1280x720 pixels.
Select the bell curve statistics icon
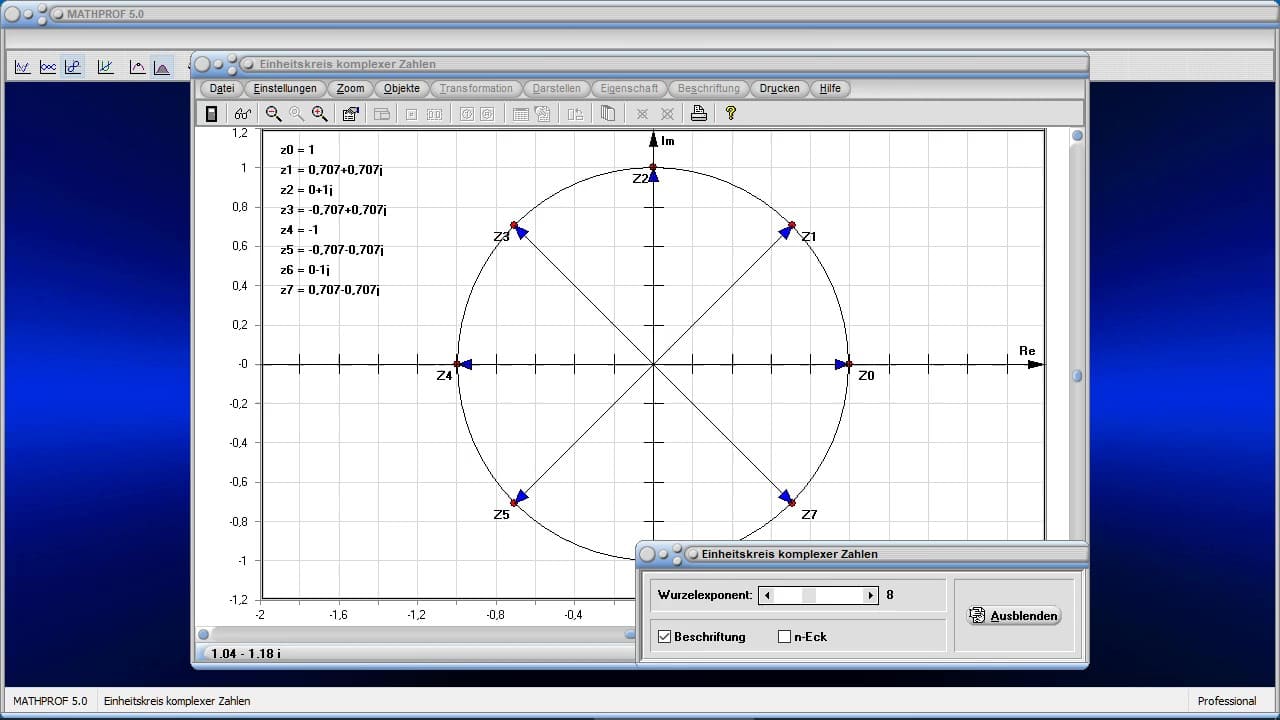tap(161, 67)
